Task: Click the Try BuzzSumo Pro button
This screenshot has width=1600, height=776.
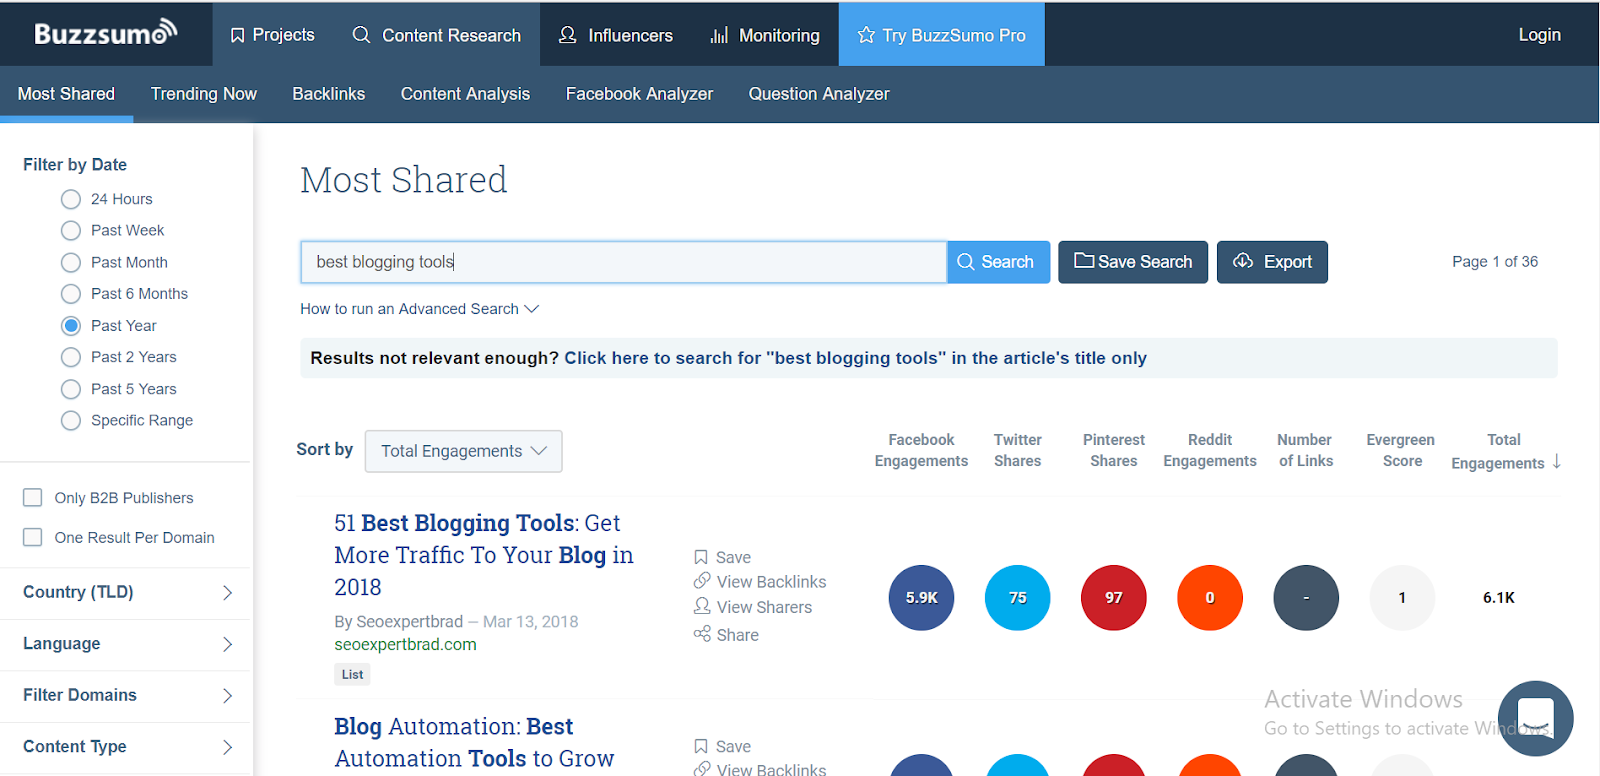Action: click(942, 35)
